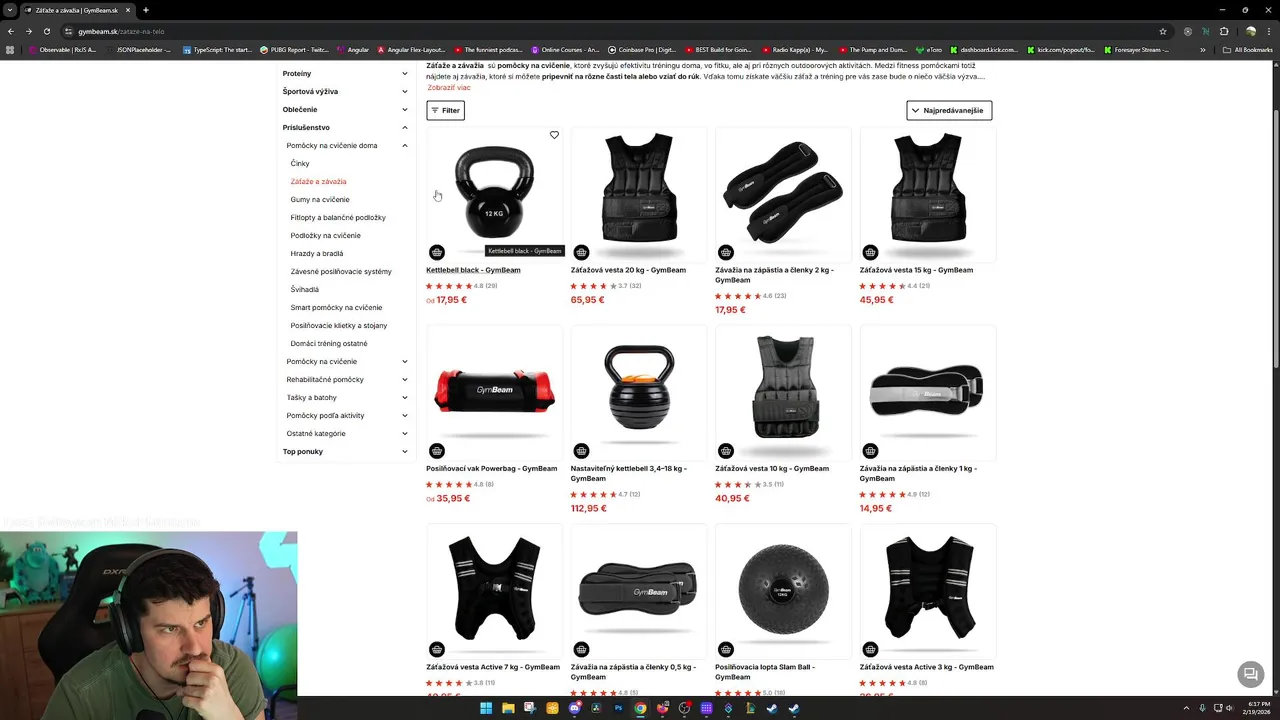Screen dimensions: 1280x720
Task: Open Posilňovací vak Powerbag product link
Action: click(492, 468)
